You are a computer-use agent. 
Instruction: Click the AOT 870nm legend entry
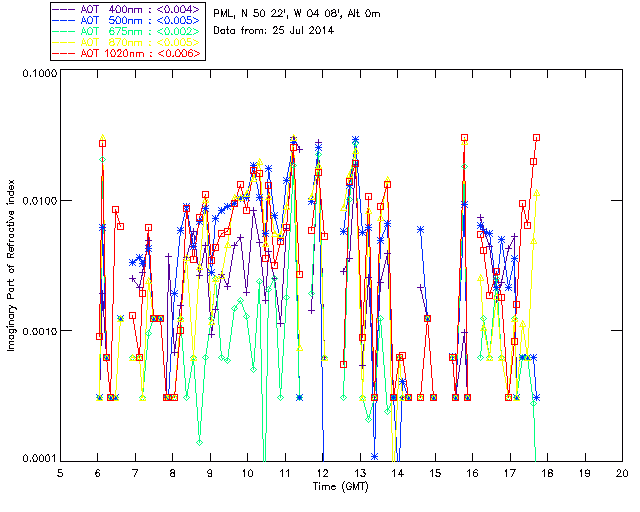tap(127, 42)
